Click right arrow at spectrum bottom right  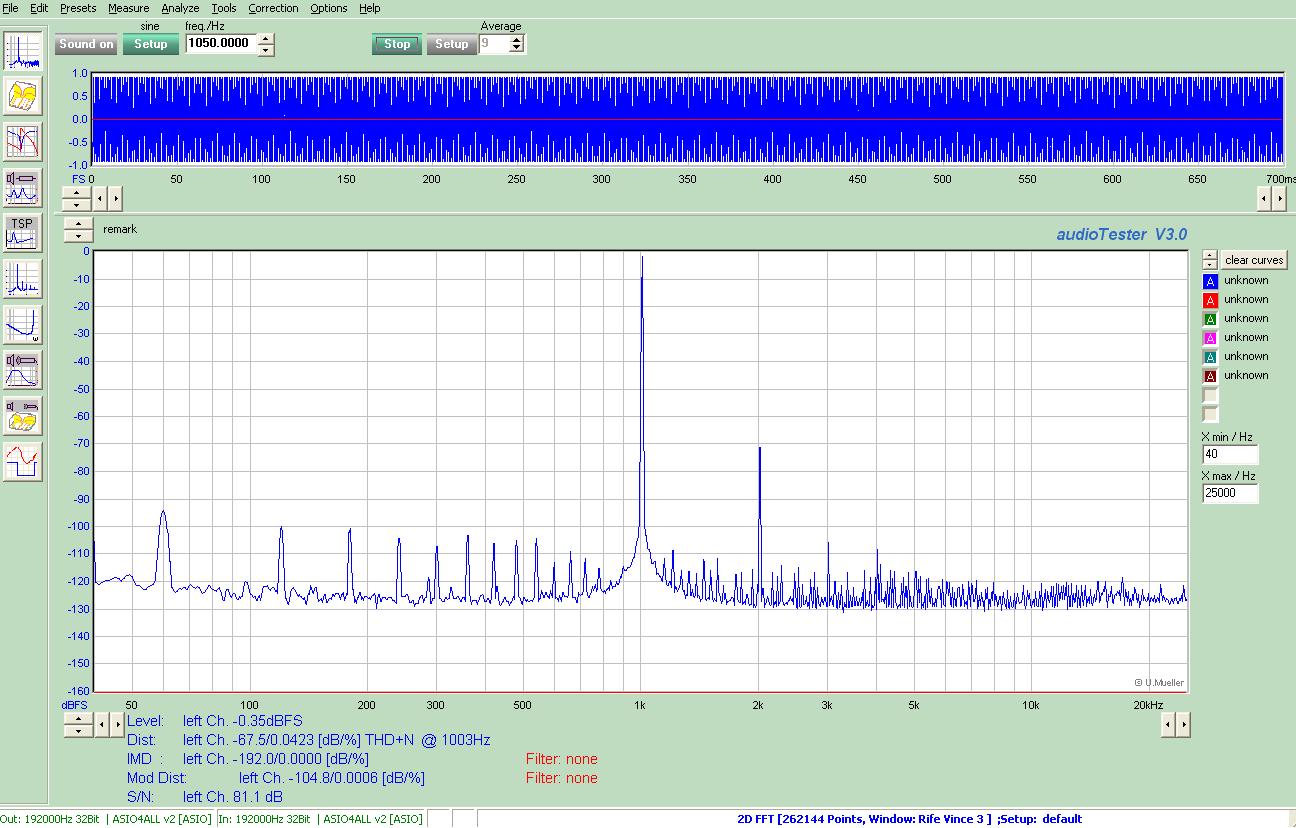tap(1183, 725)
